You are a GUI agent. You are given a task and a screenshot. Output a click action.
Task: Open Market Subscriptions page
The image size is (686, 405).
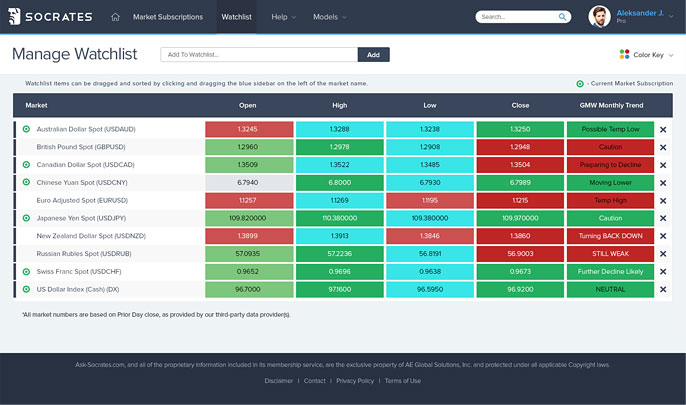(168, 17)
